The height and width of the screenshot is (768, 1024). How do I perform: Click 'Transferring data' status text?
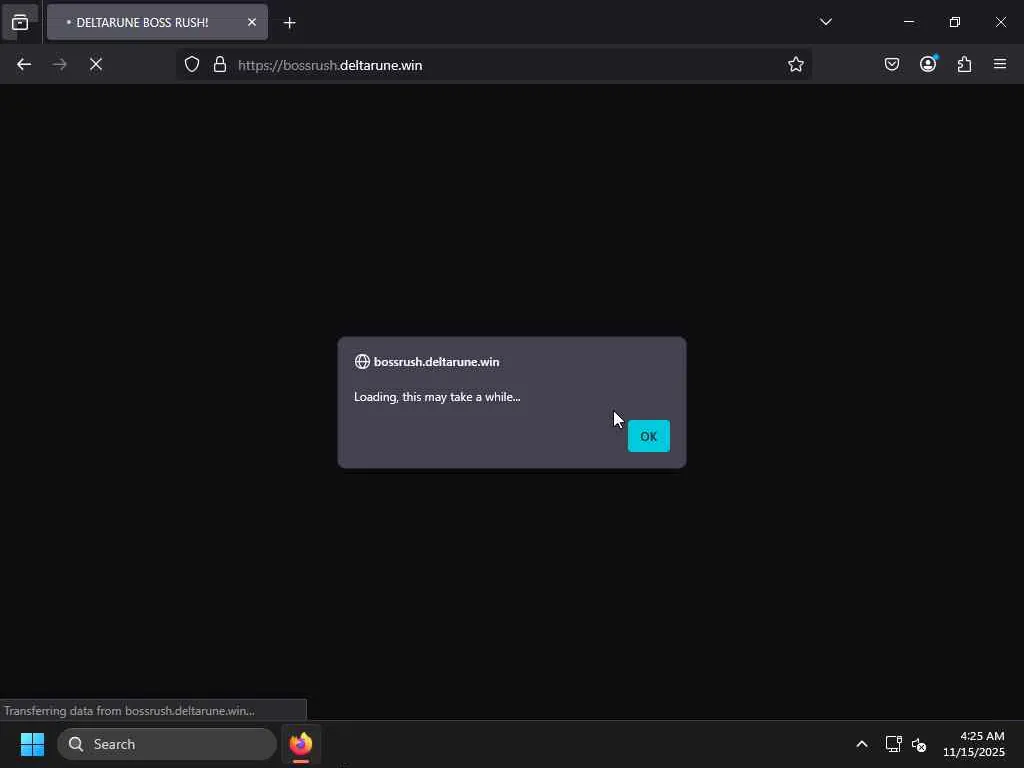[129, 711]
